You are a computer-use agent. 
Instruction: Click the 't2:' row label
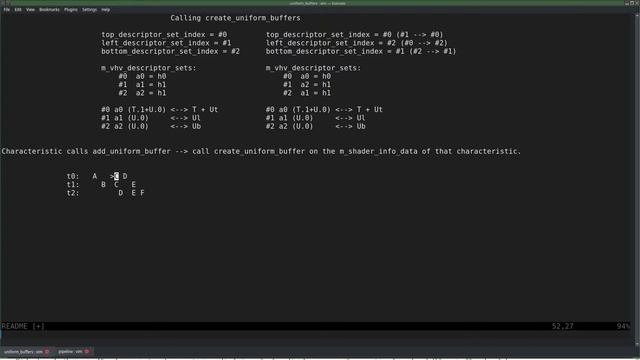click(x=73, y=193)
